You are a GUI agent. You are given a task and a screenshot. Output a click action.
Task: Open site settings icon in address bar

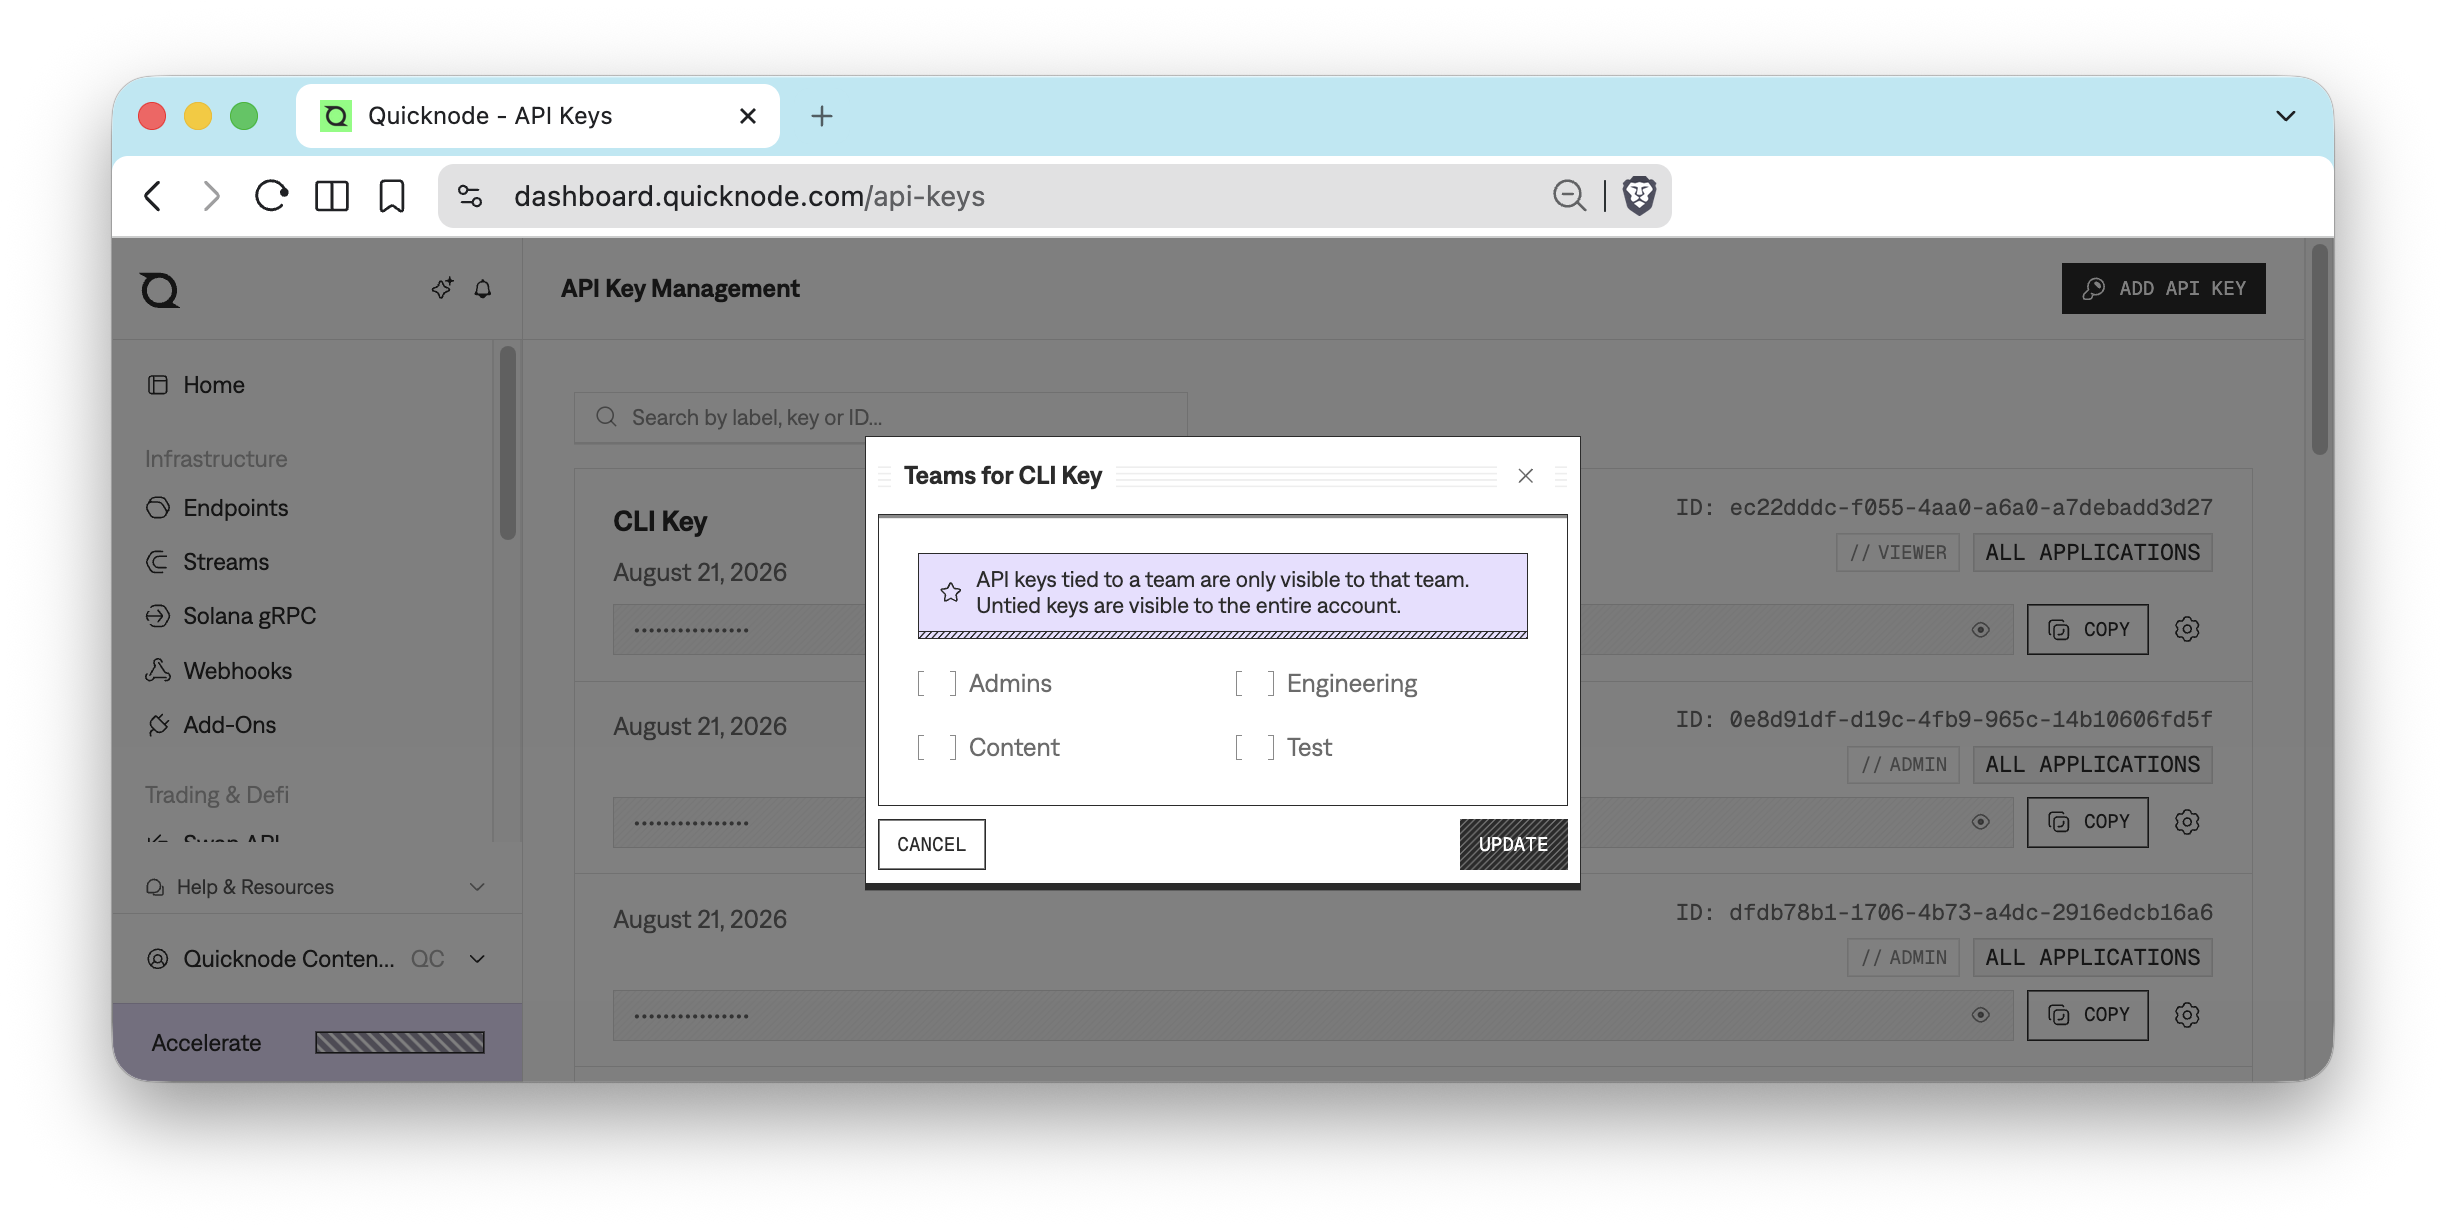470,196
